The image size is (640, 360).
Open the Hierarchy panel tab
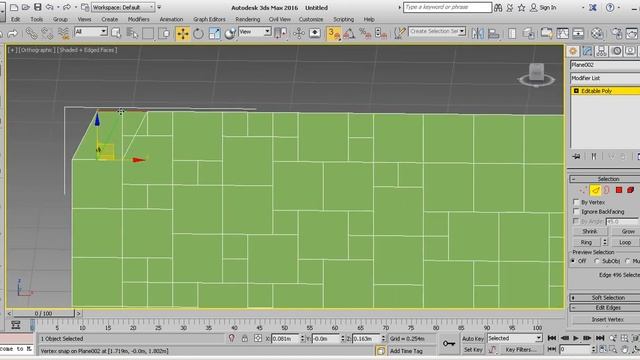602,51
